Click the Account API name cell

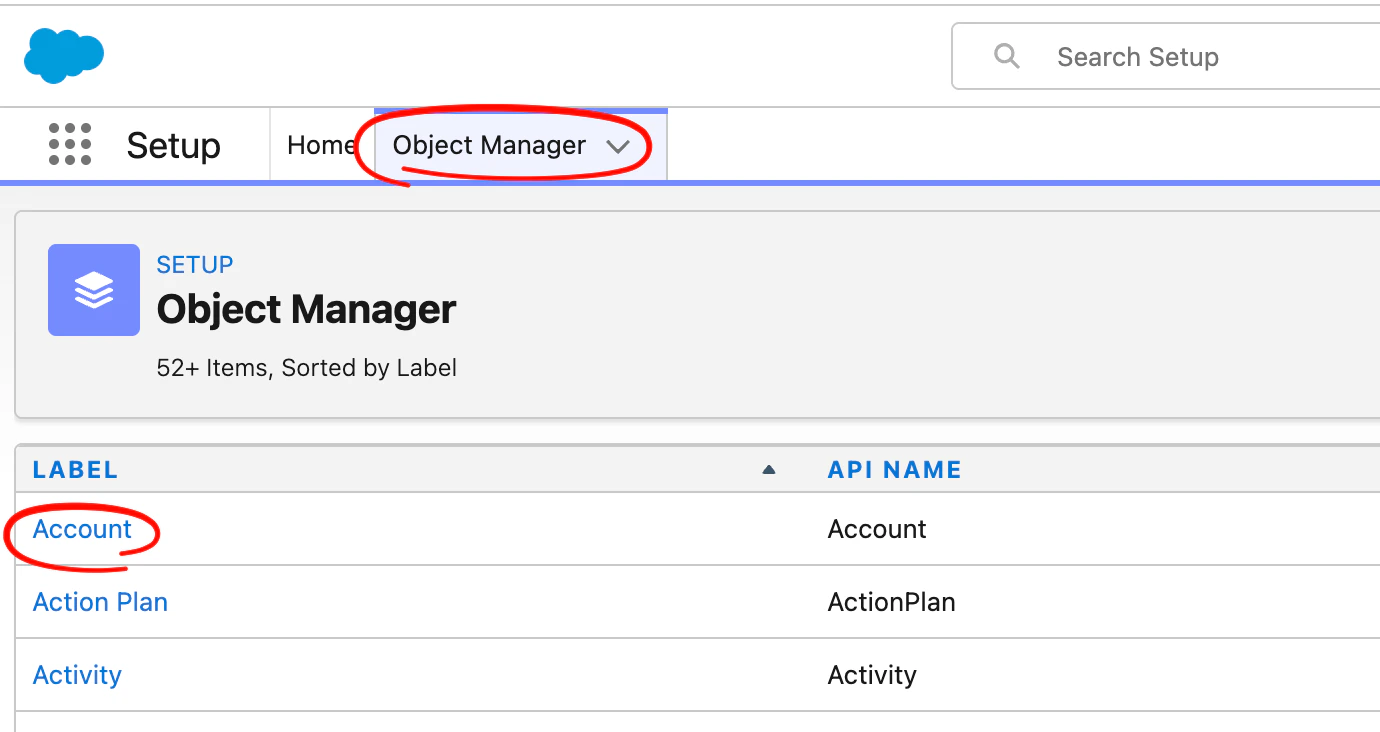(877, 529)
